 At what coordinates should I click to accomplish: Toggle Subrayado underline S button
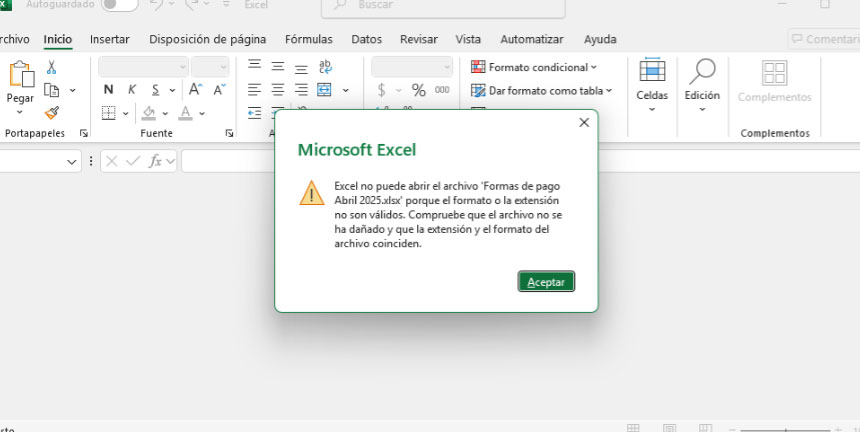point(156,90)
